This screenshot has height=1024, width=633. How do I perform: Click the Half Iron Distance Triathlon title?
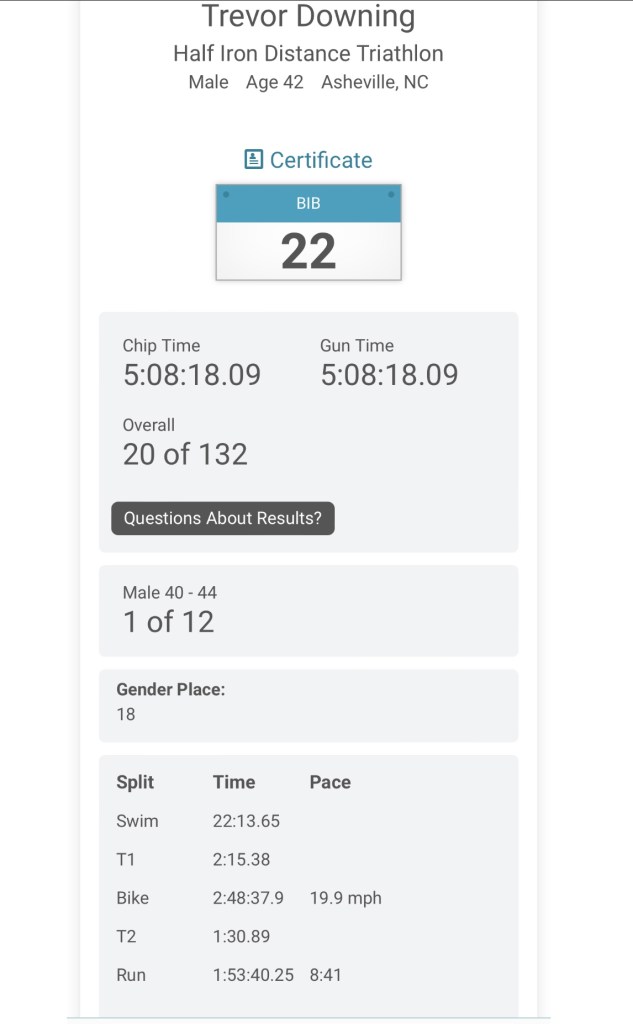click(x=308, y=53)
